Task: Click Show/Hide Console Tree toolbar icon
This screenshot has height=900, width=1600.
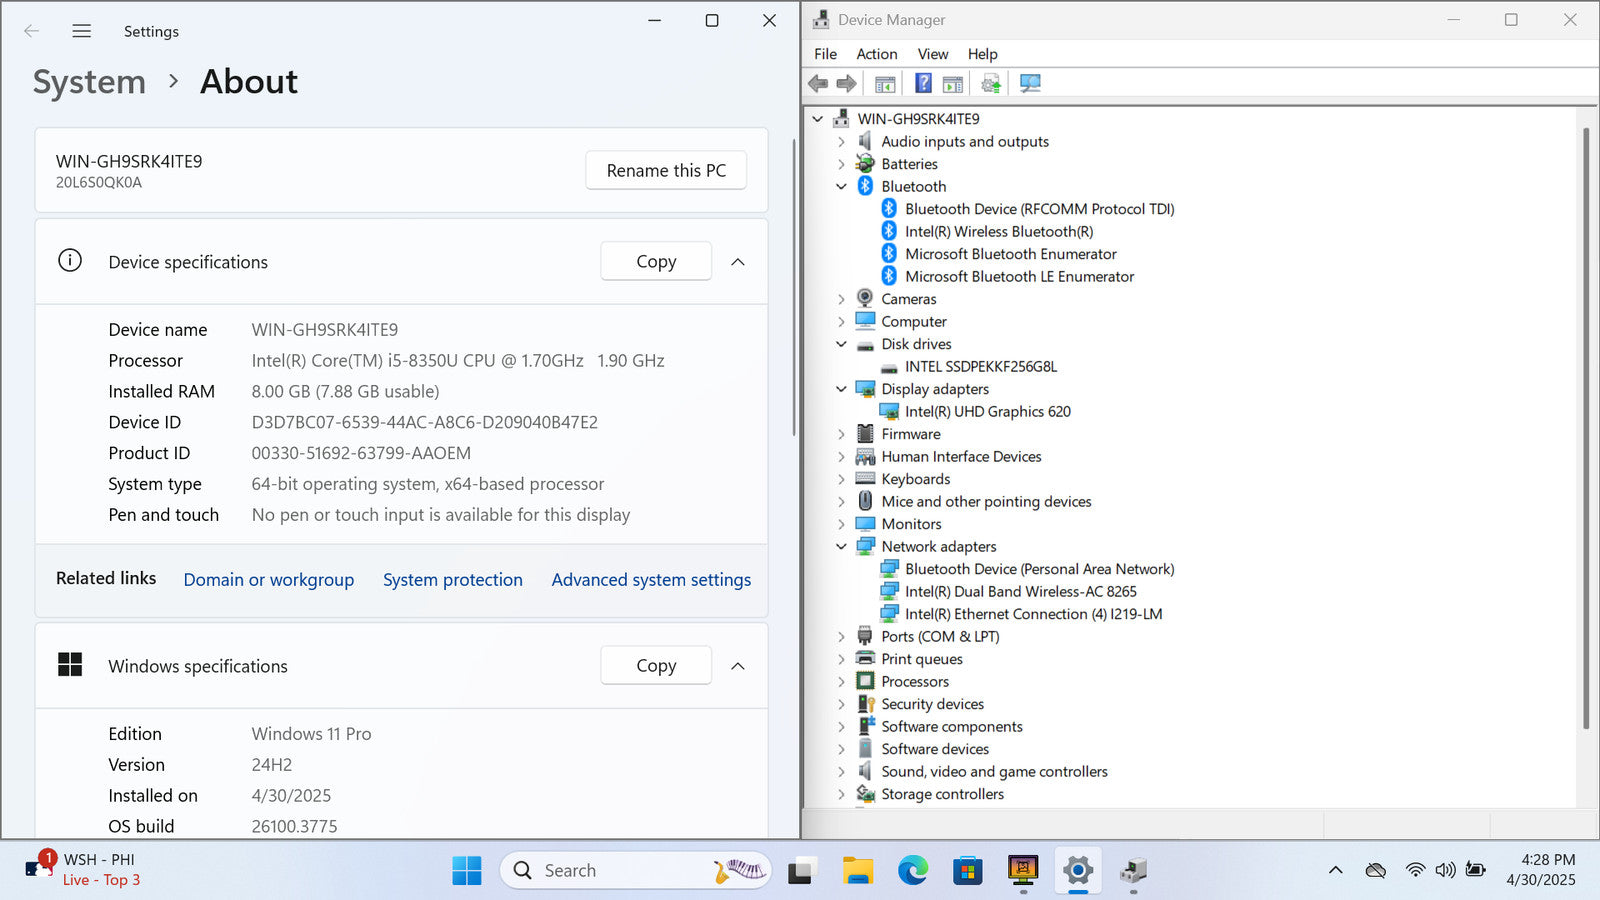Action: point(885,84)
